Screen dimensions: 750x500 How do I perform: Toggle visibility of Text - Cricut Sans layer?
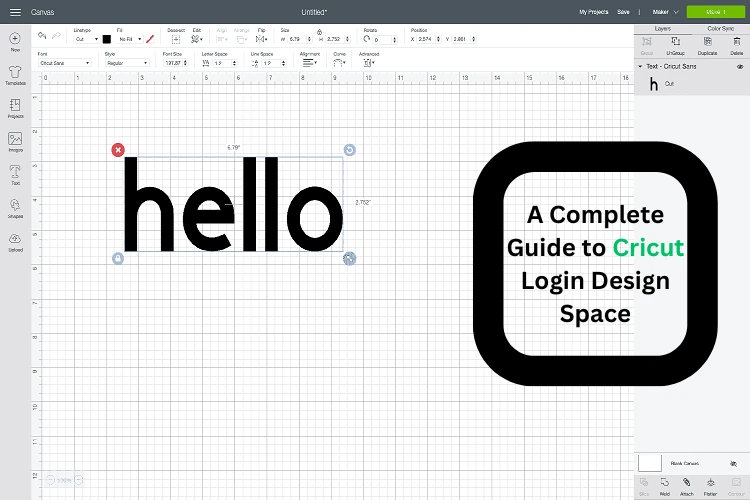740,67
